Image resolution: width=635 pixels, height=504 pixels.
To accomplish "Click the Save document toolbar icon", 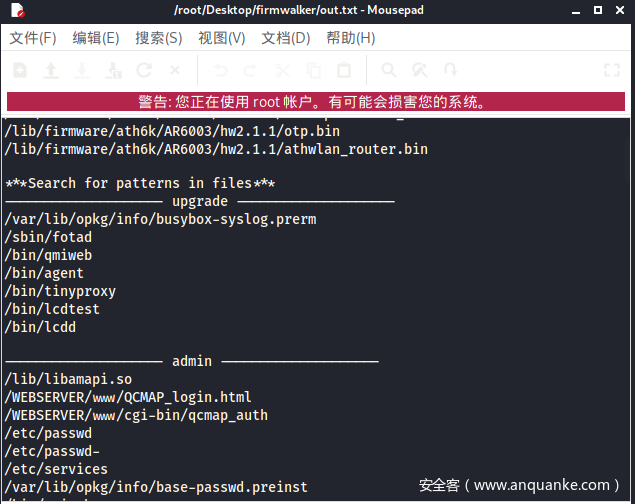I will coord(82,71).
